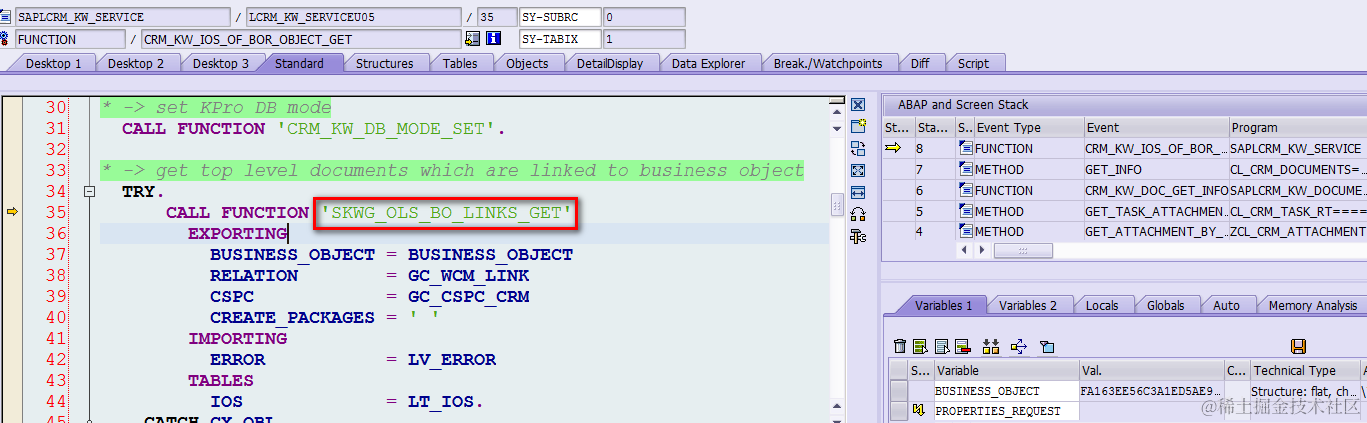Open the Tables tab
The height and width of the screenshot is (423, 1367).
click(x=460, y=63)
